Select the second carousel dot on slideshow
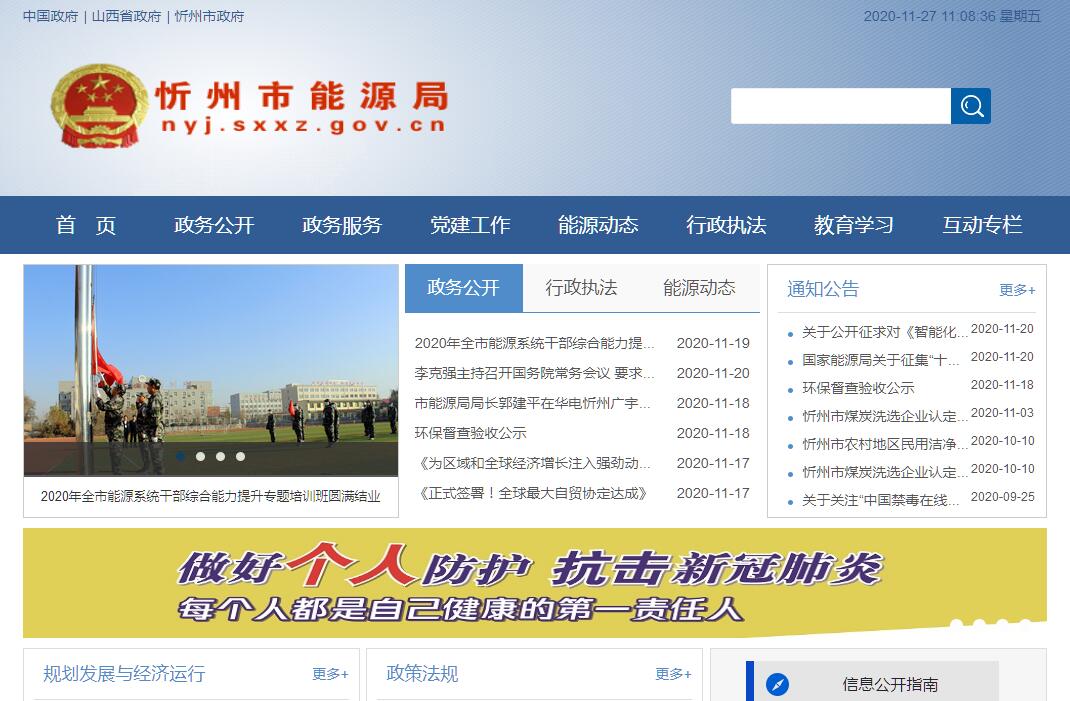1070x701 pixels. [201, 456]
